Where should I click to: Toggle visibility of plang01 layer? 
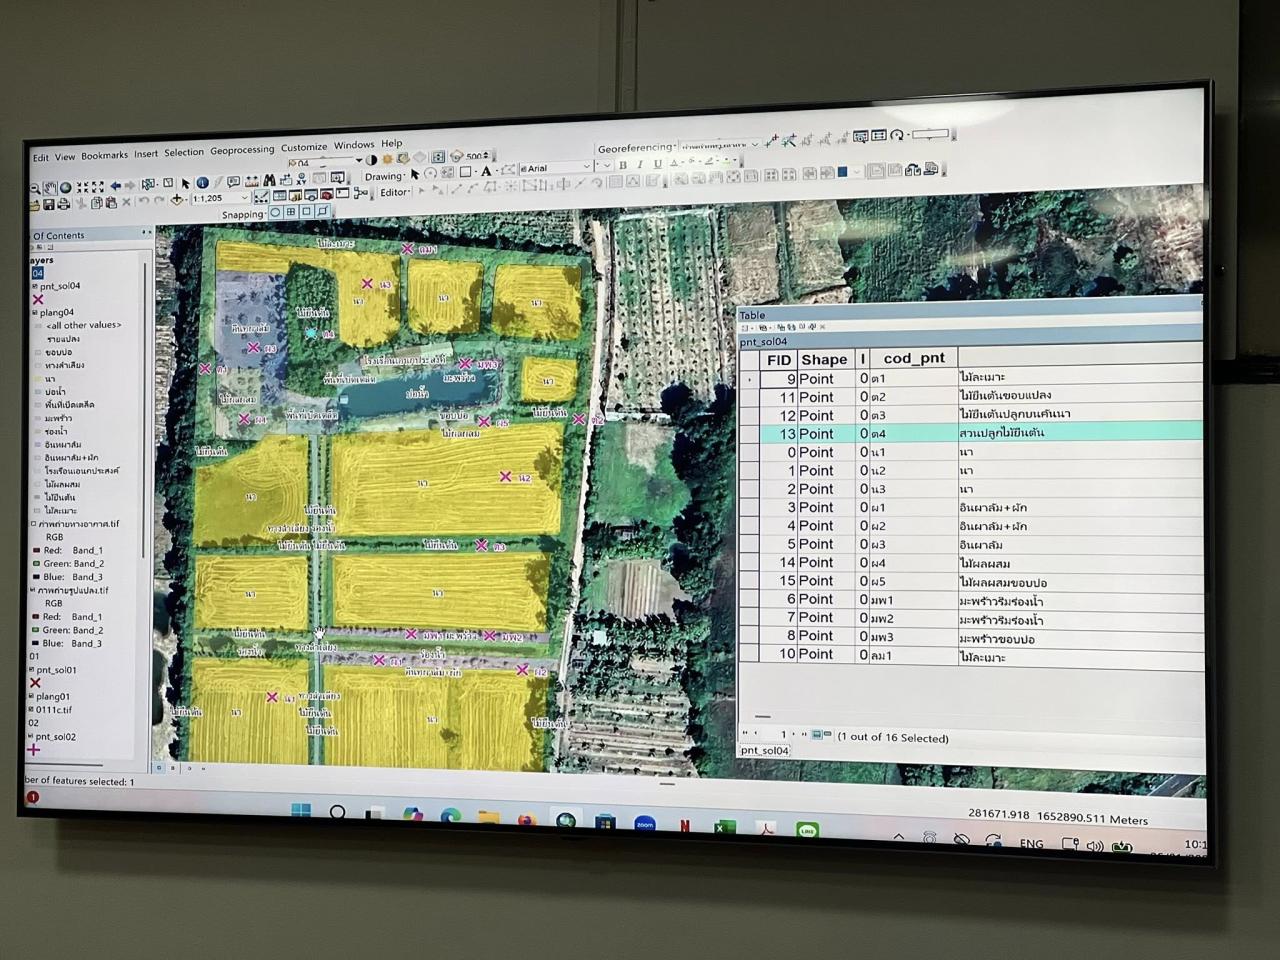click(x=31, y=695)
